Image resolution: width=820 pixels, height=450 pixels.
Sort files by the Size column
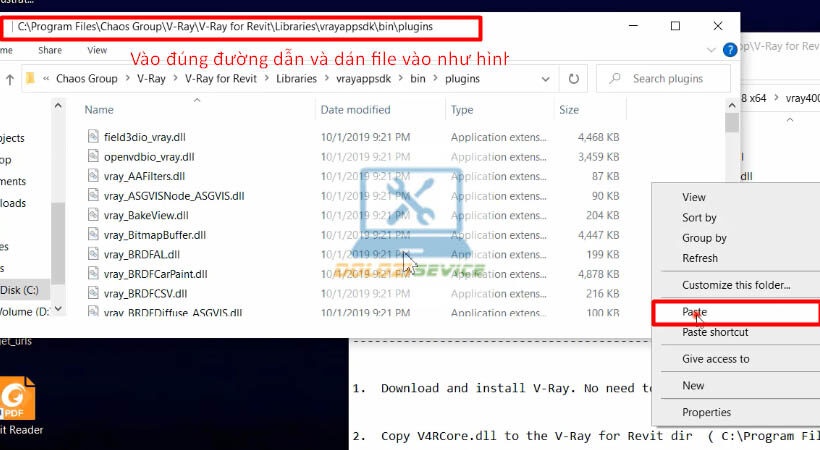tap(568, 110)
